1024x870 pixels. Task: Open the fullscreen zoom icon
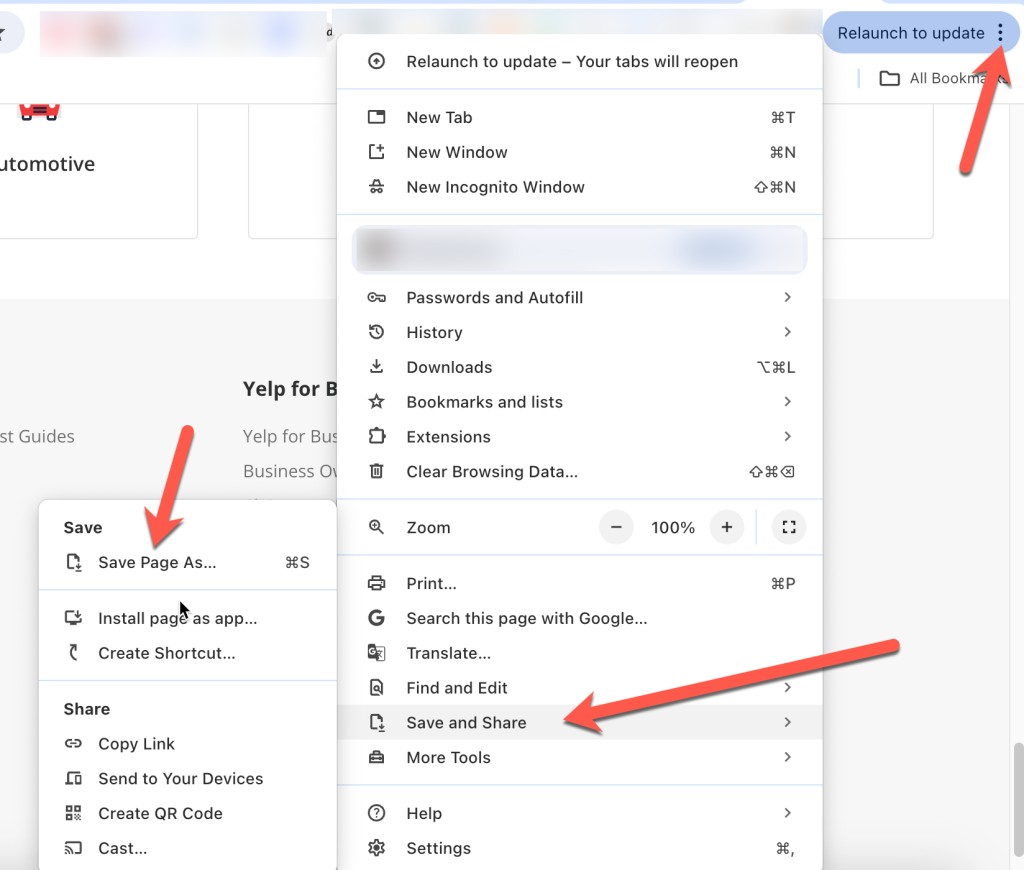pos(789,527)
